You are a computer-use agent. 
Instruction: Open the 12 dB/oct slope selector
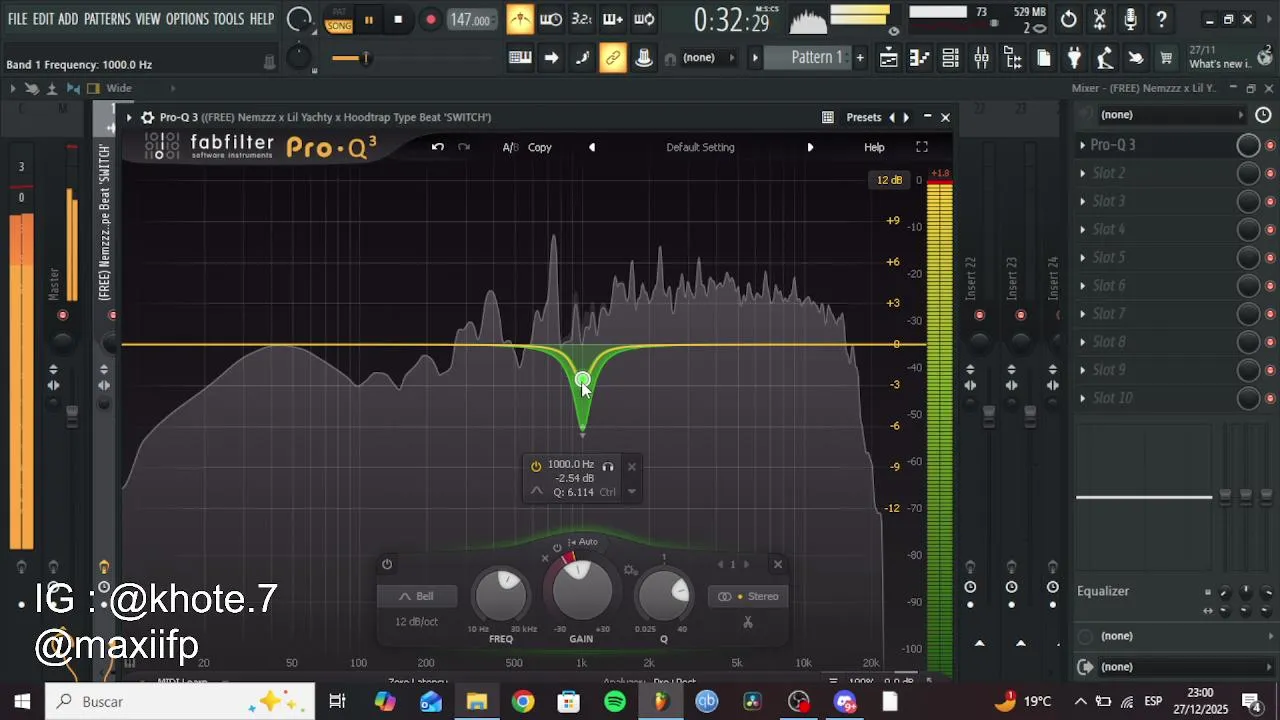pos(416,621)
